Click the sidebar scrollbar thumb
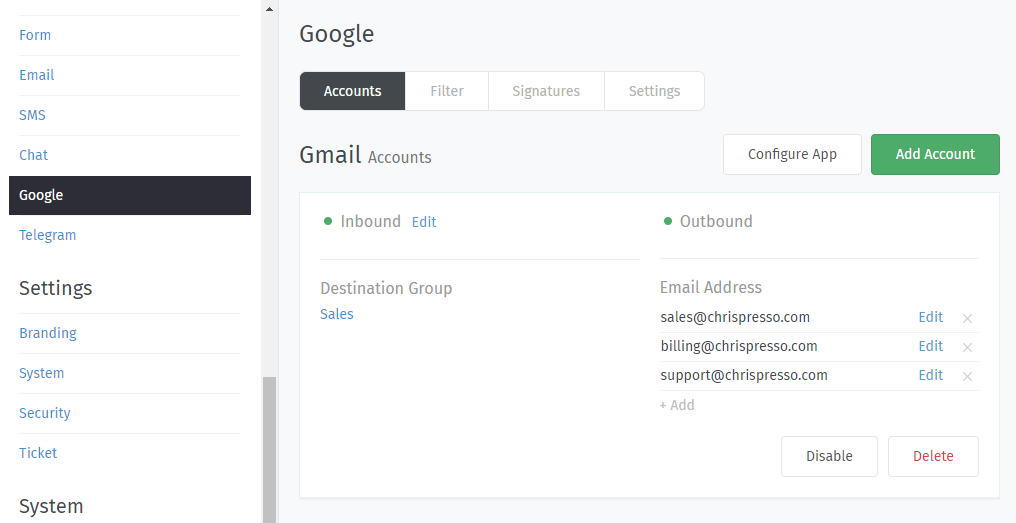The height and width of the screenshot is (523, 1016). point(270,450)
